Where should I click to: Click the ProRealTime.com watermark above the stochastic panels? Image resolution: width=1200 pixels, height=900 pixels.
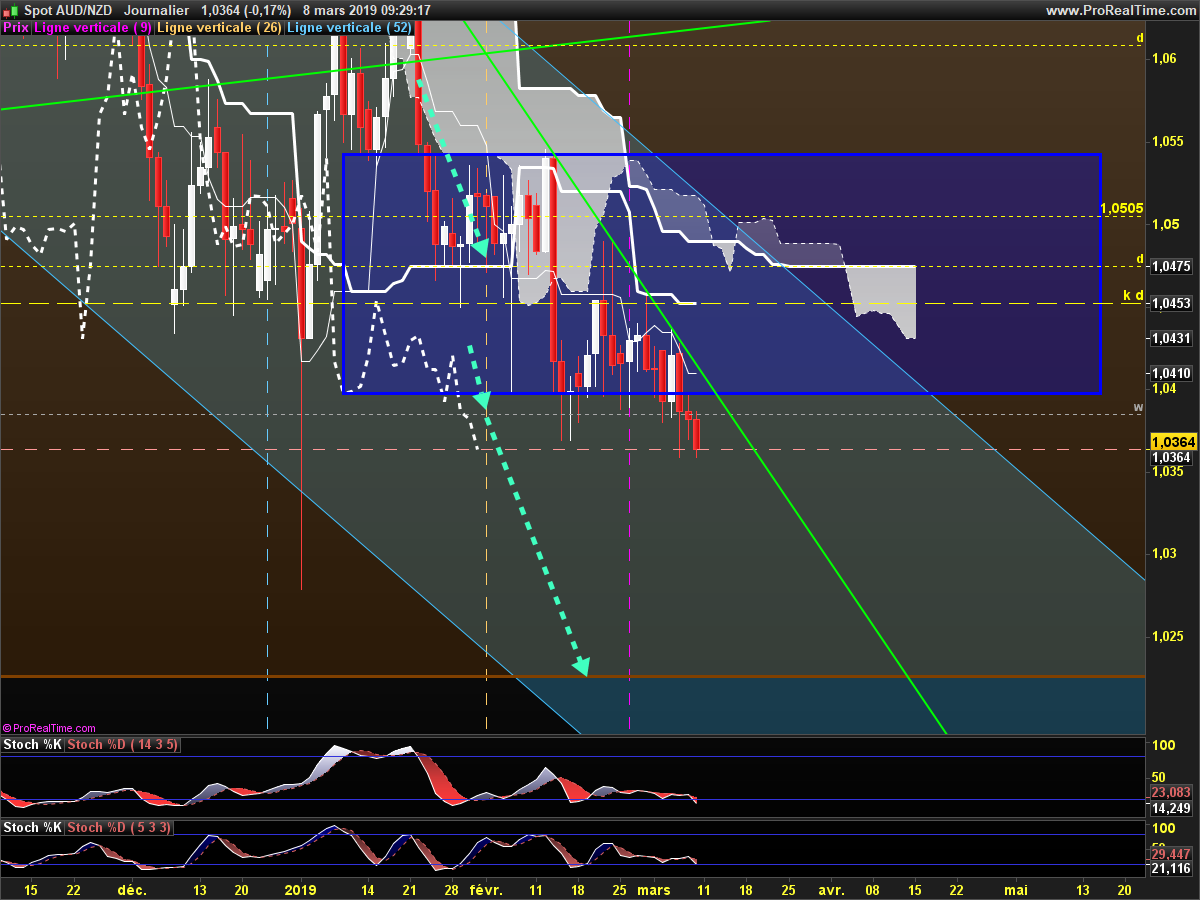(50, 728)
